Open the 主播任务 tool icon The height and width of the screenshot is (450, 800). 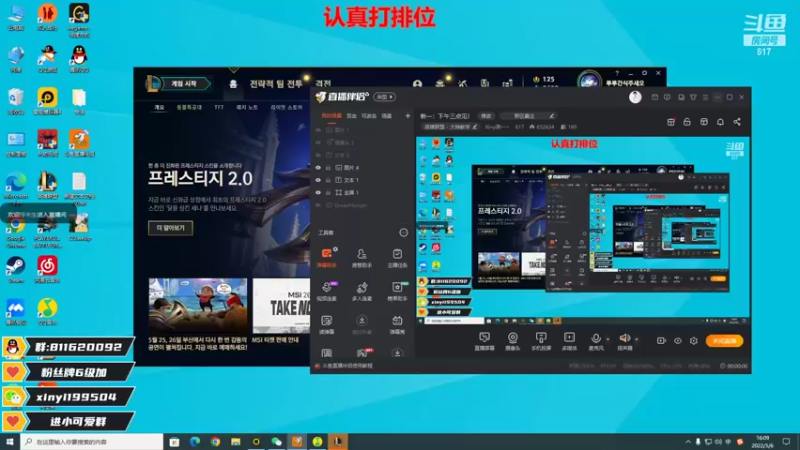click(x=397, y=258)
